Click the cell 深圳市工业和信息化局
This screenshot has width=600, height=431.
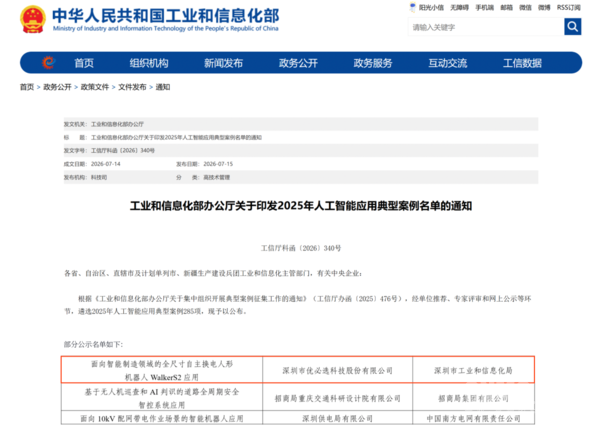(x=473, y=370)
